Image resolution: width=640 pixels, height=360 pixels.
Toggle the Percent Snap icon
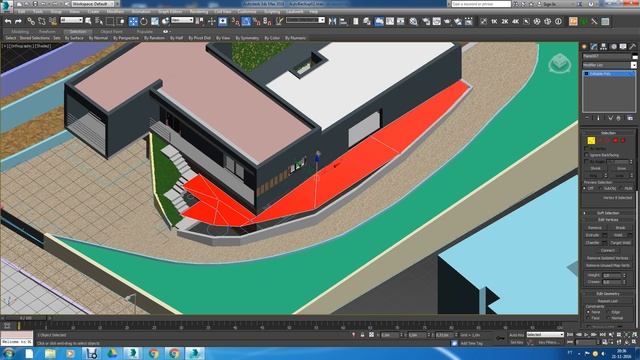[256, 21]
